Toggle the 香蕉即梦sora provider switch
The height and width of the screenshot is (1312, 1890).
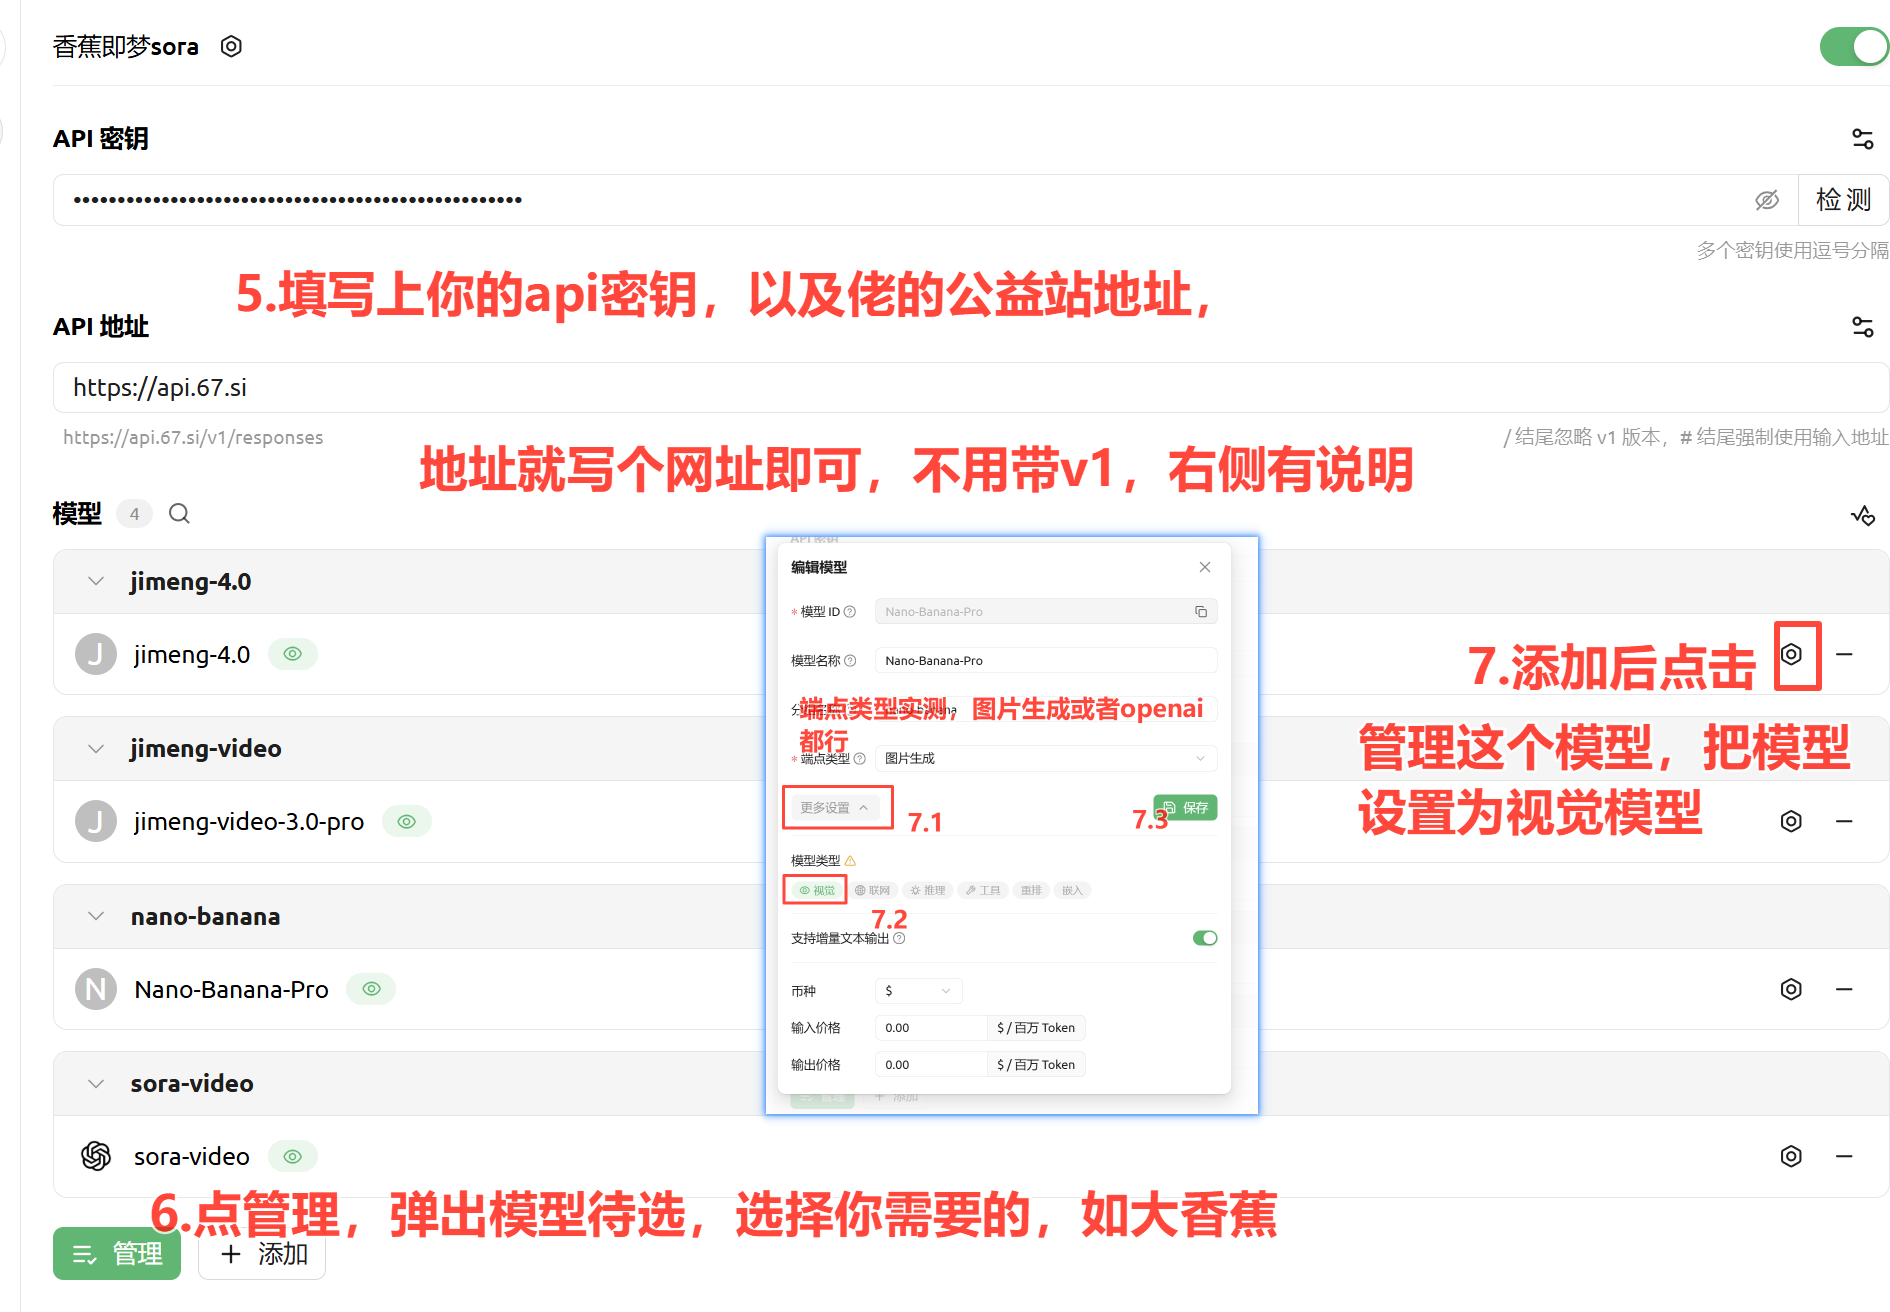point(1853,46)
